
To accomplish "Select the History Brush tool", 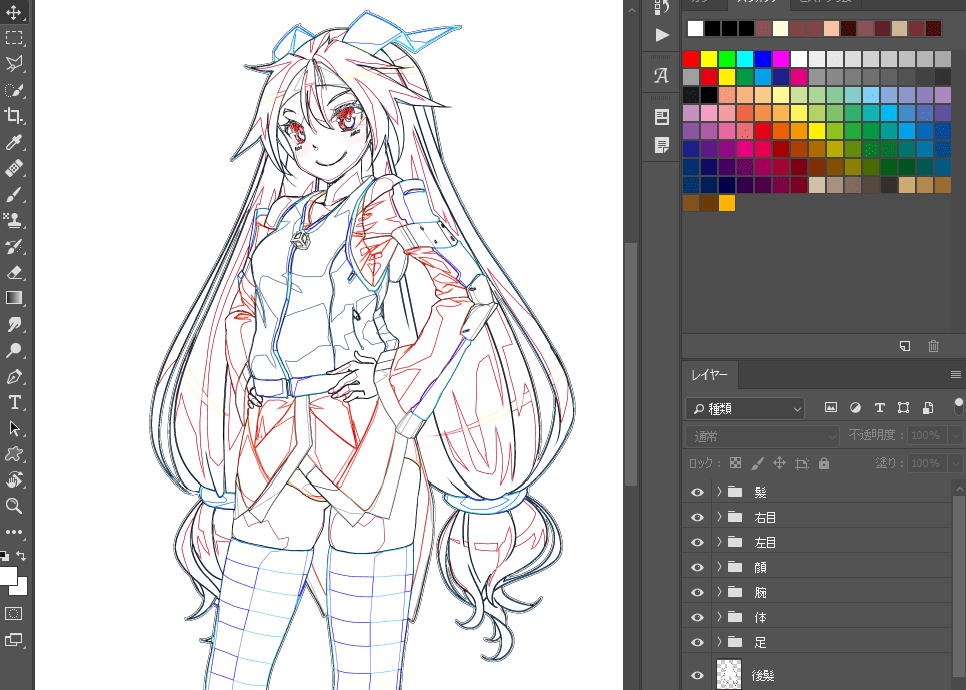I will click(14, 246).
